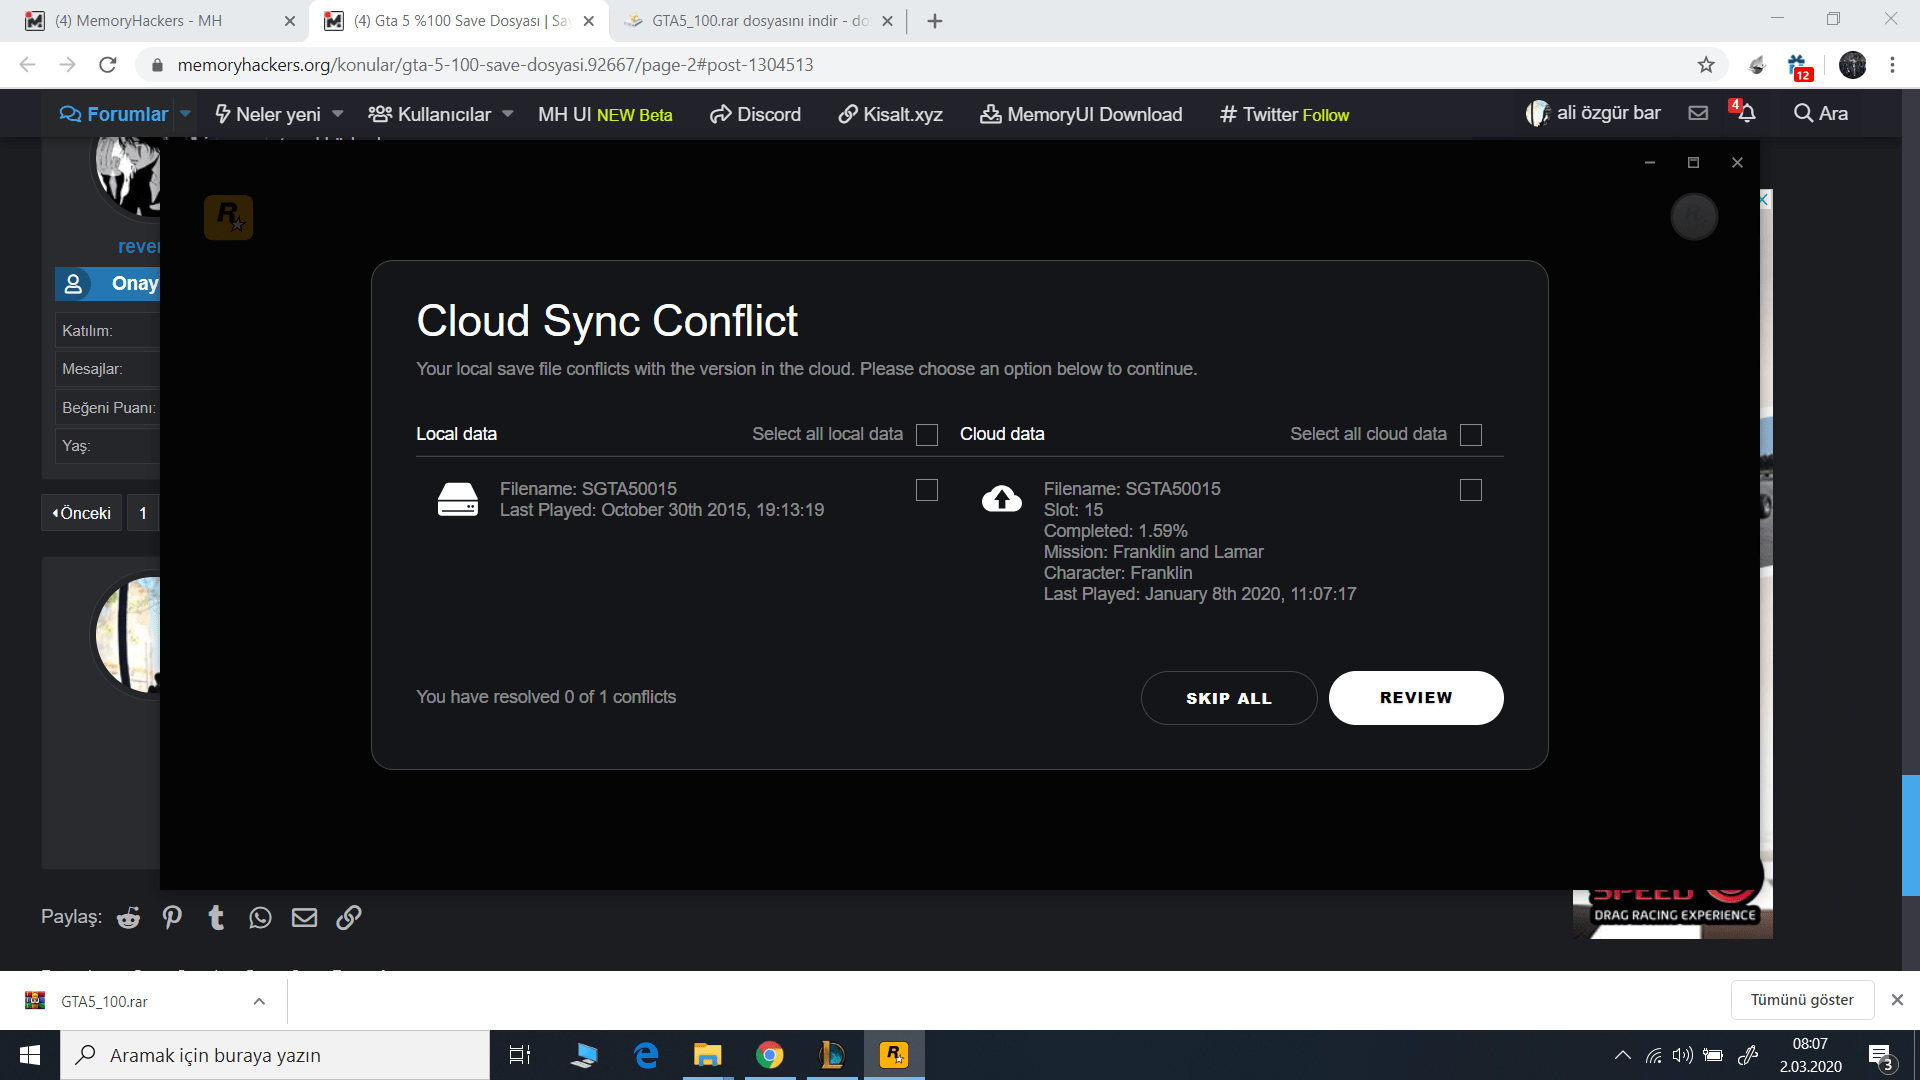Share post on WhatsApp
The width and height of the screenshot is (1920, 1080).
point(260,918)
